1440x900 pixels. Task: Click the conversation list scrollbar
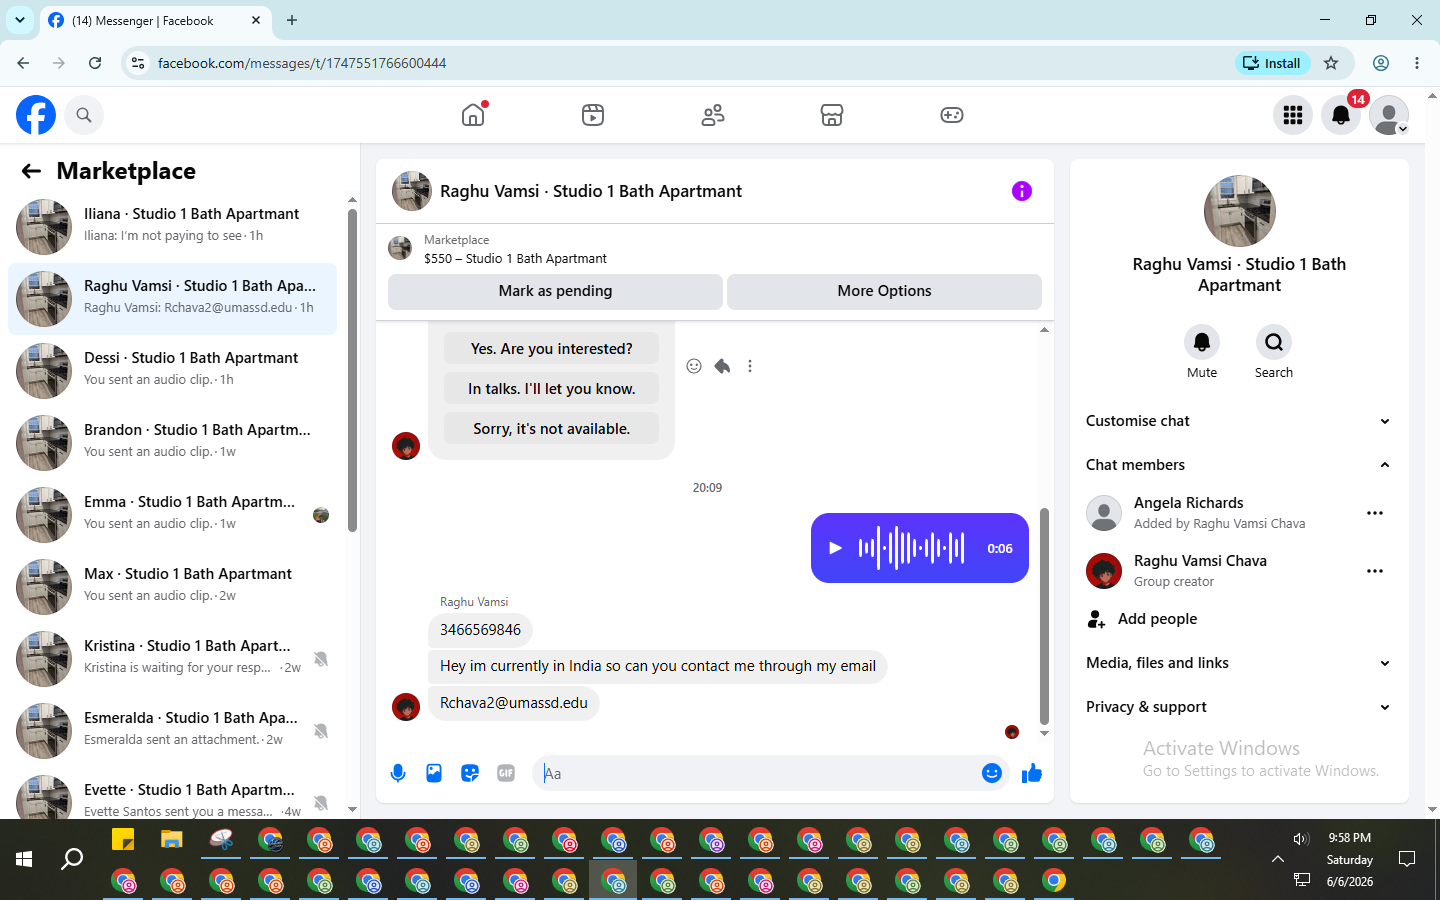tap(352, 370)
